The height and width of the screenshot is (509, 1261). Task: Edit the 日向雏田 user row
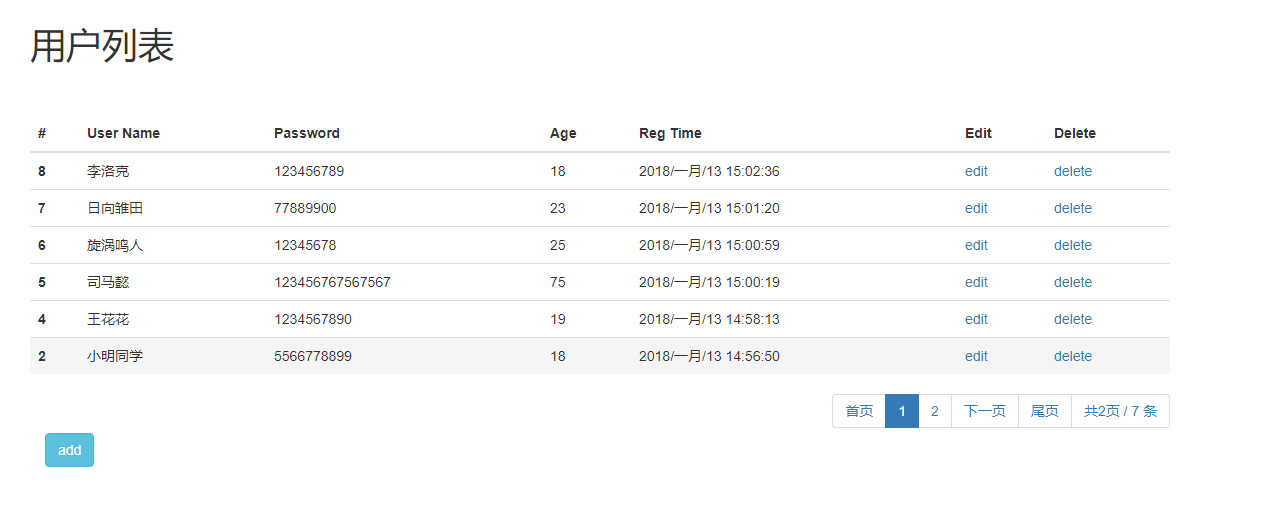(976, 208)
